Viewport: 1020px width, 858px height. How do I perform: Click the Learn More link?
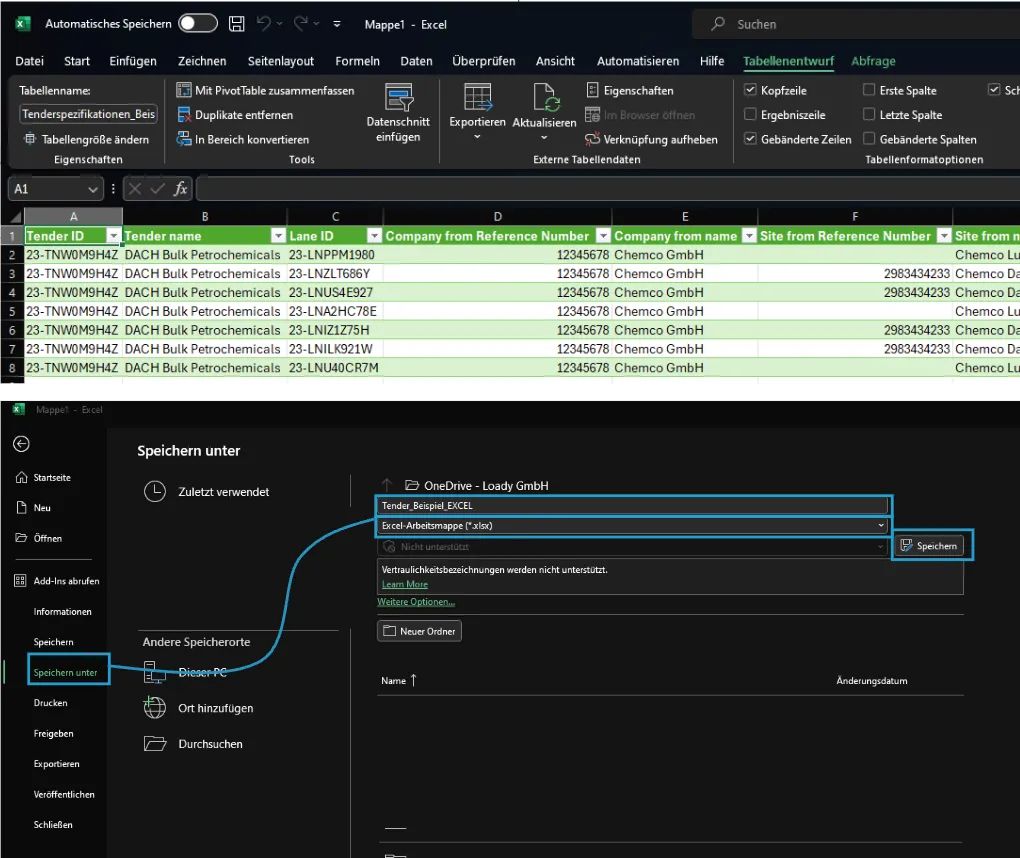pyautogui.click(x=405, y=584)
